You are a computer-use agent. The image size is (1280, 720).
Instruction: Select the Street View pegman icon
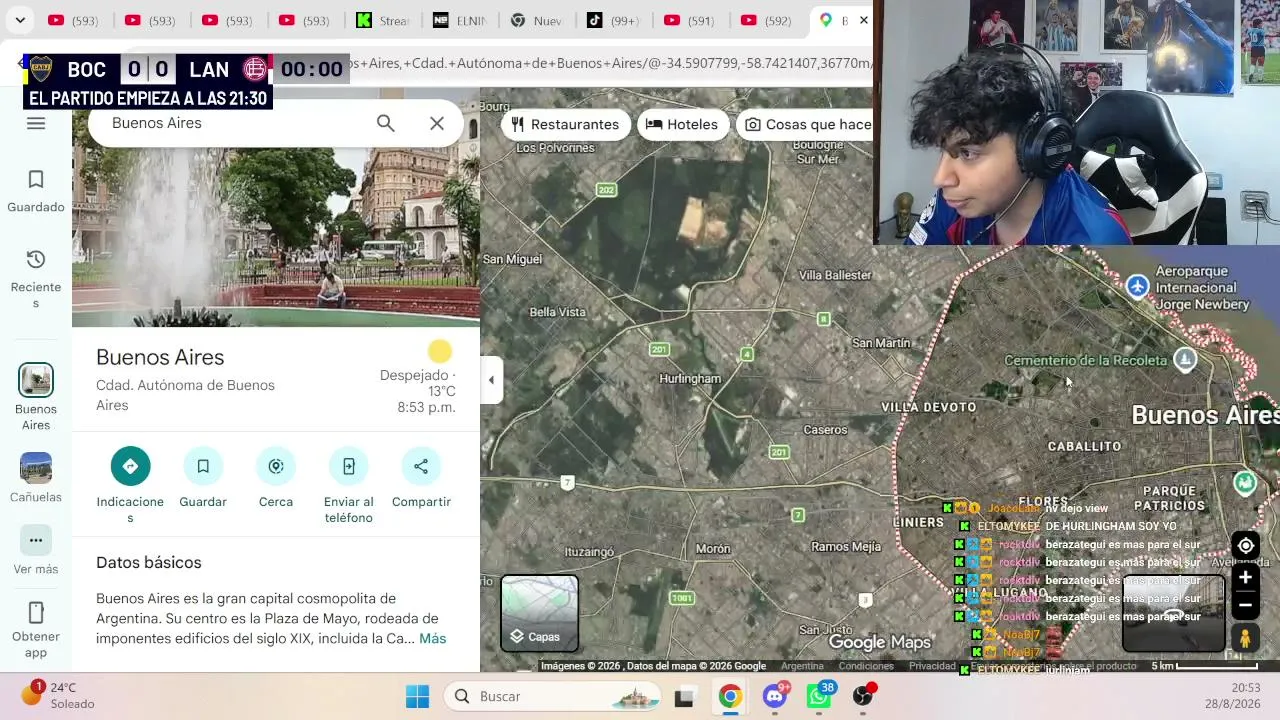[x=1245, y=638]
